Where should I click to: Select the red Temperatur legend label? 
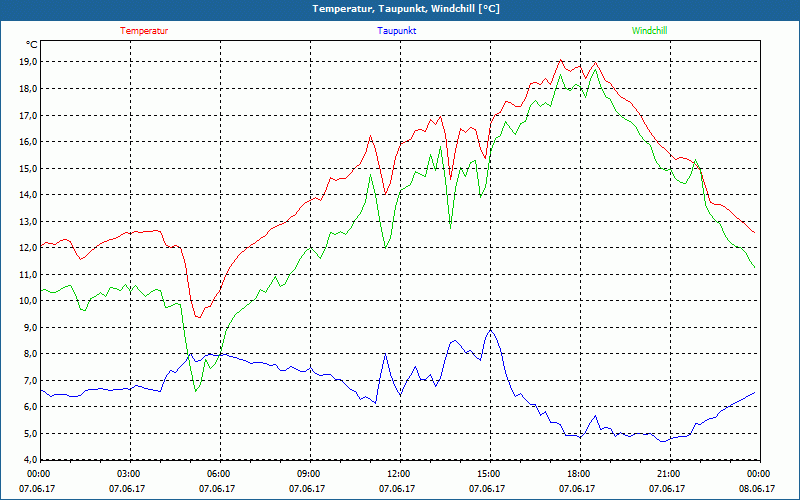click(x=144, y=31)
